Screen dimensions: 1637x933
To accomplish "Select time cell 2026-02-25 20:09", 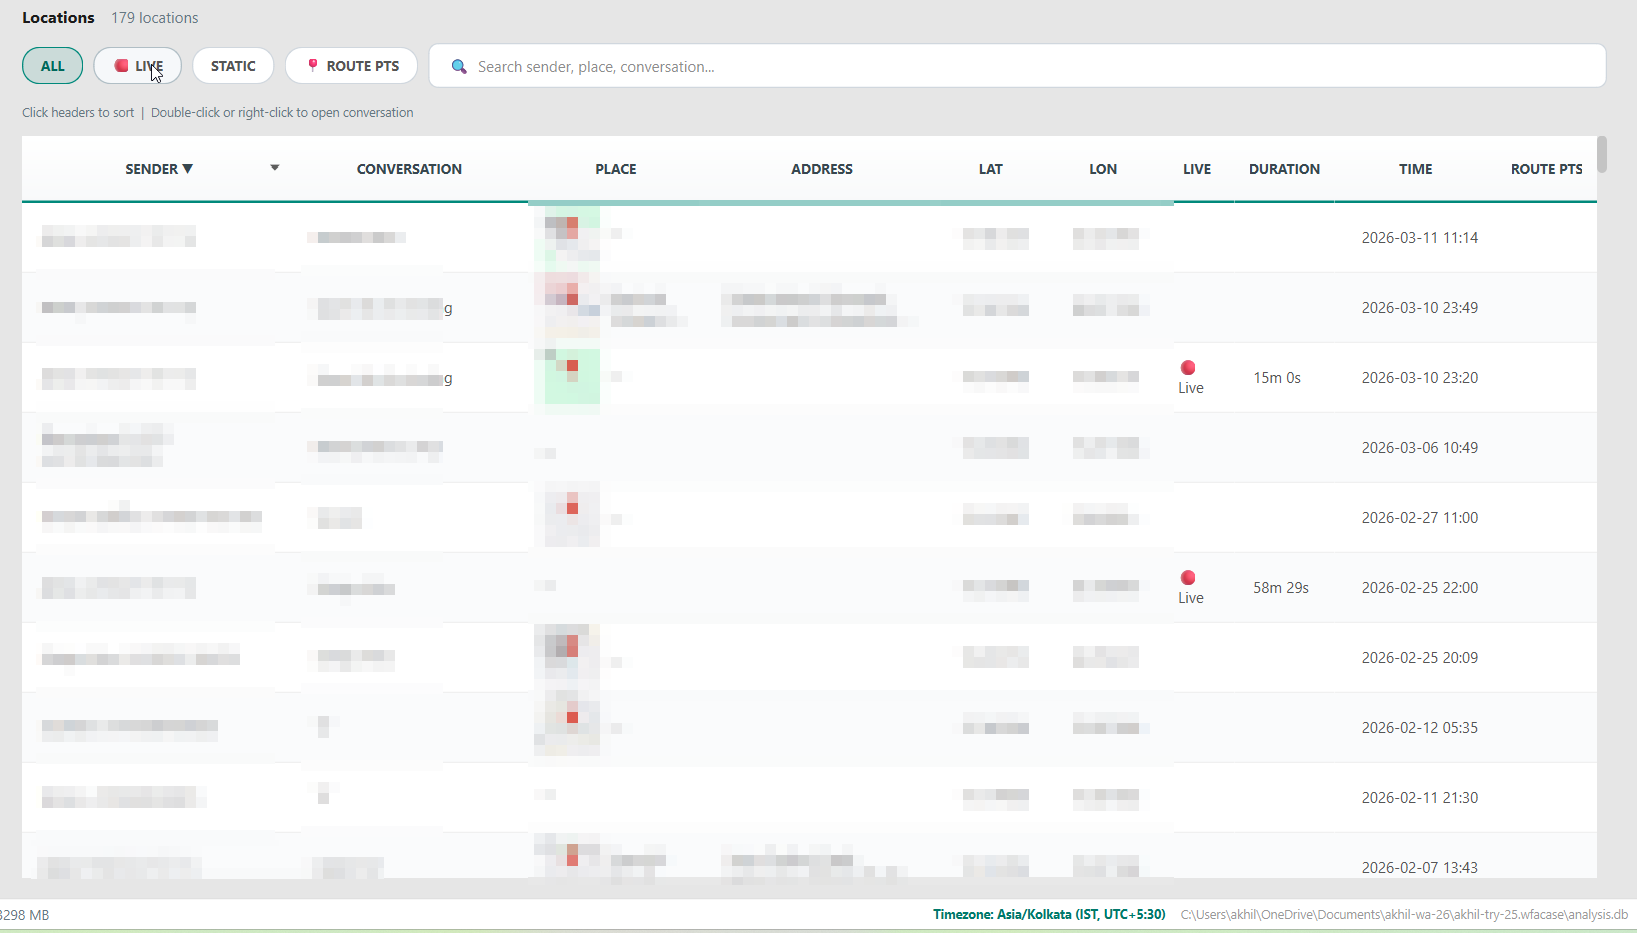I will pyautogui.click(x=1419, y=658).
